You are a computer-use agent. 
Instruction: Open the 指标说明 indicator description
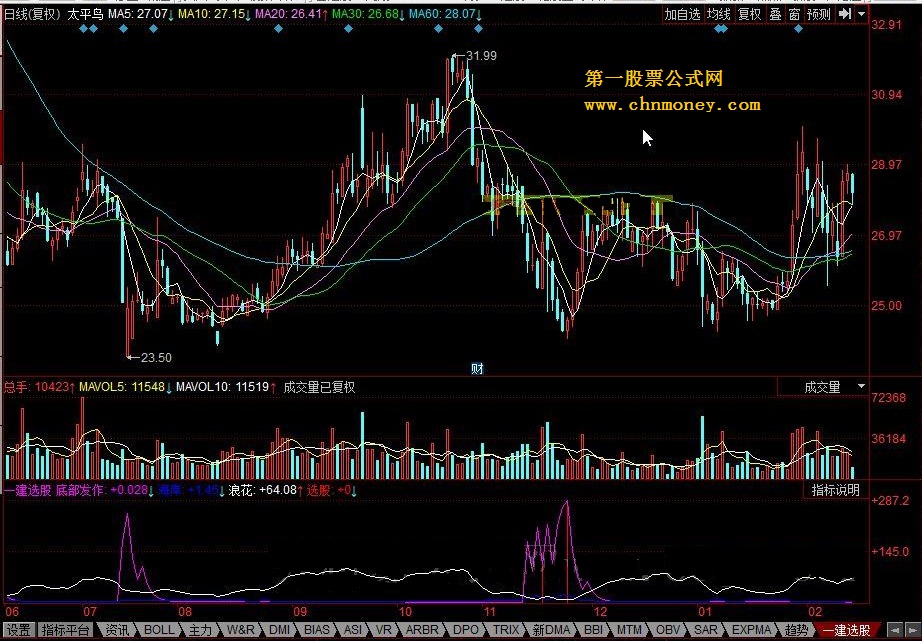coord(836,490)
